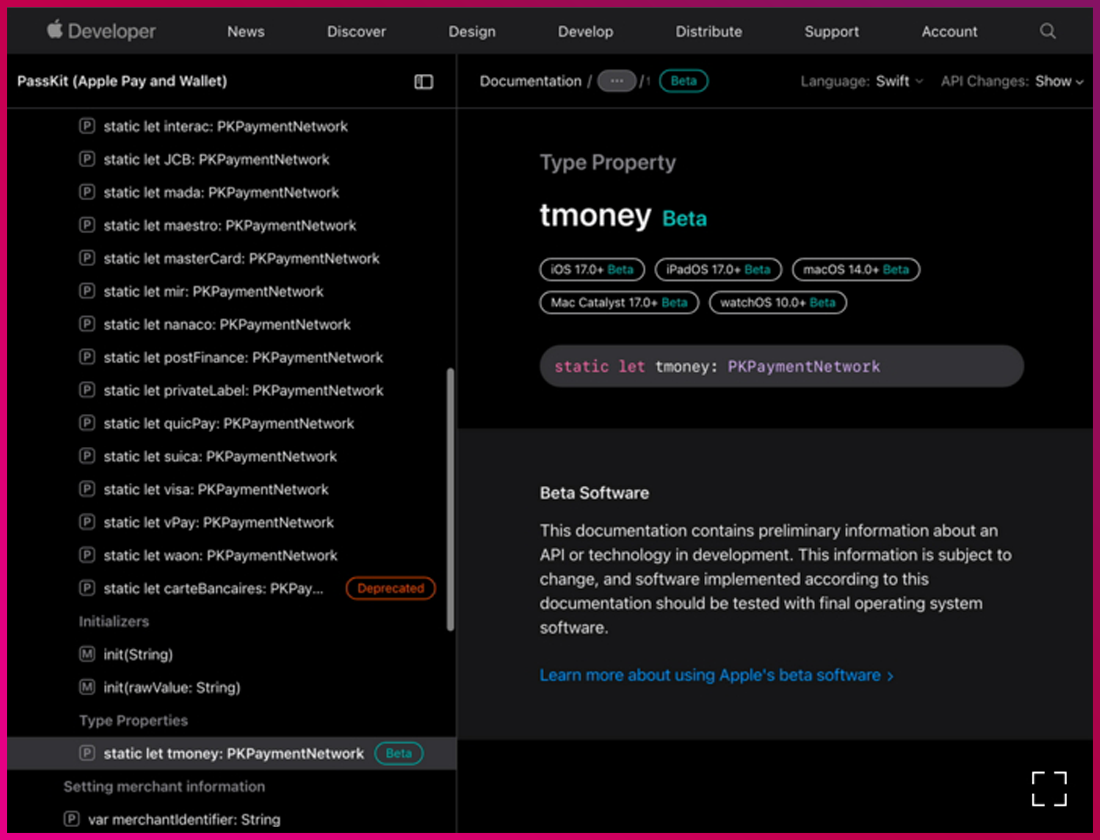Screen dimensions: 1100x840
Task: Open the Distribute menu
Action: click(708, 32)
